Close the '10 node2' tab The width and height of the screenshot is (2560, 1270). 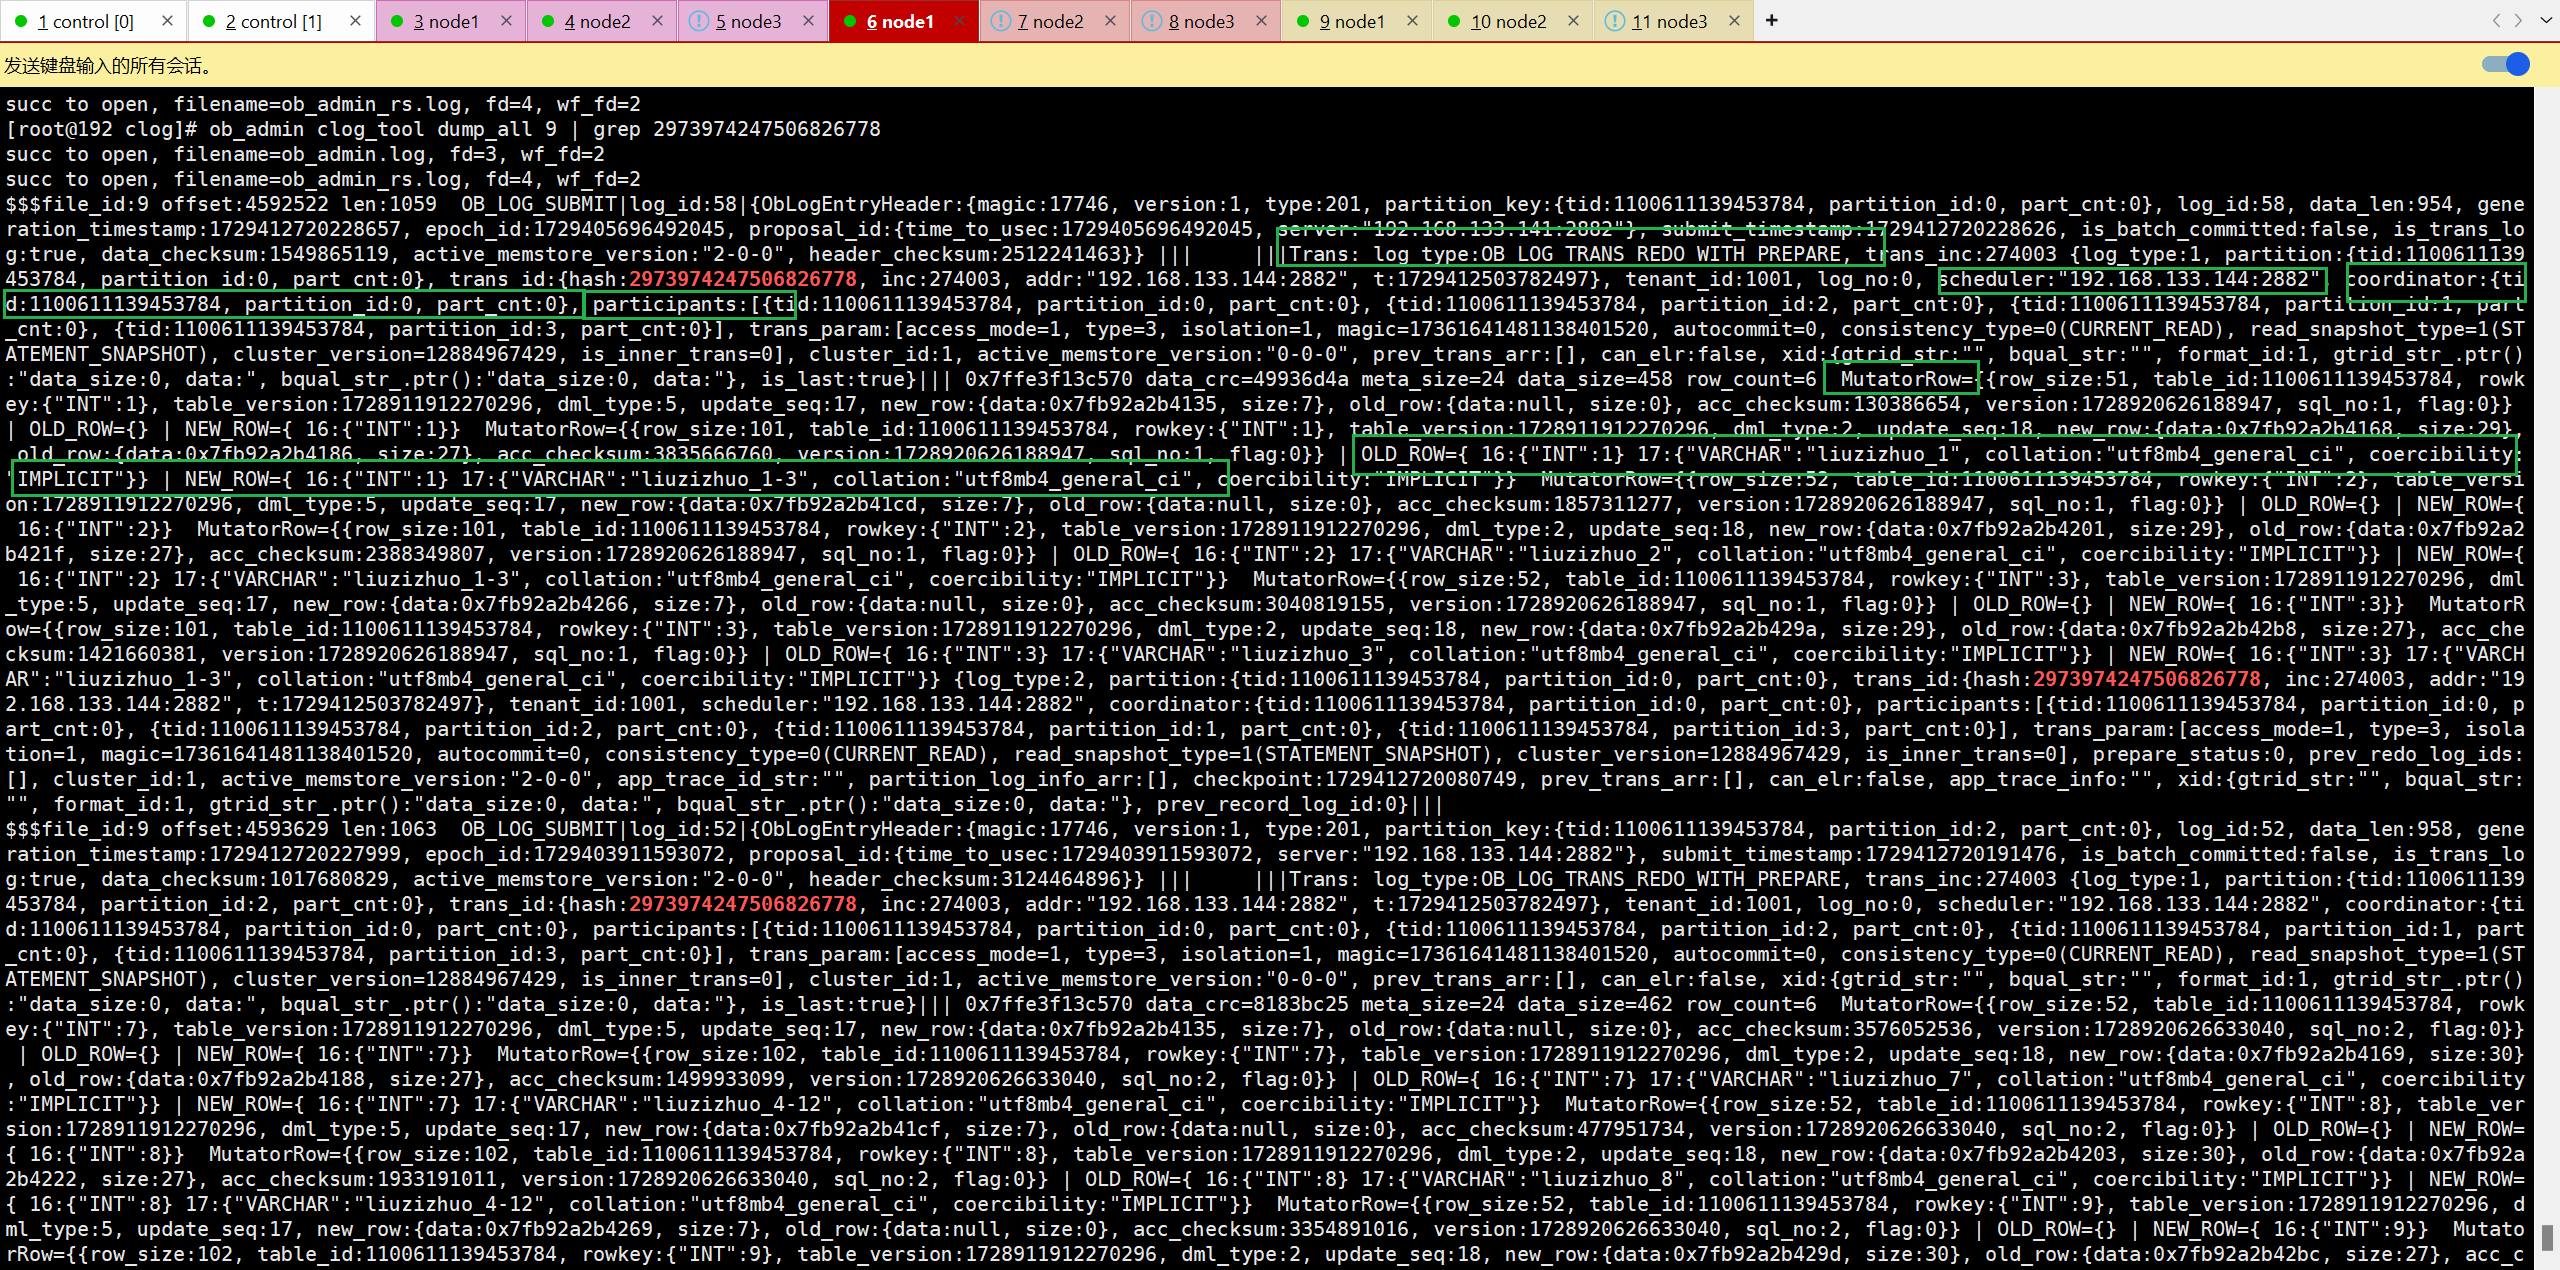tap(1573, 20)
